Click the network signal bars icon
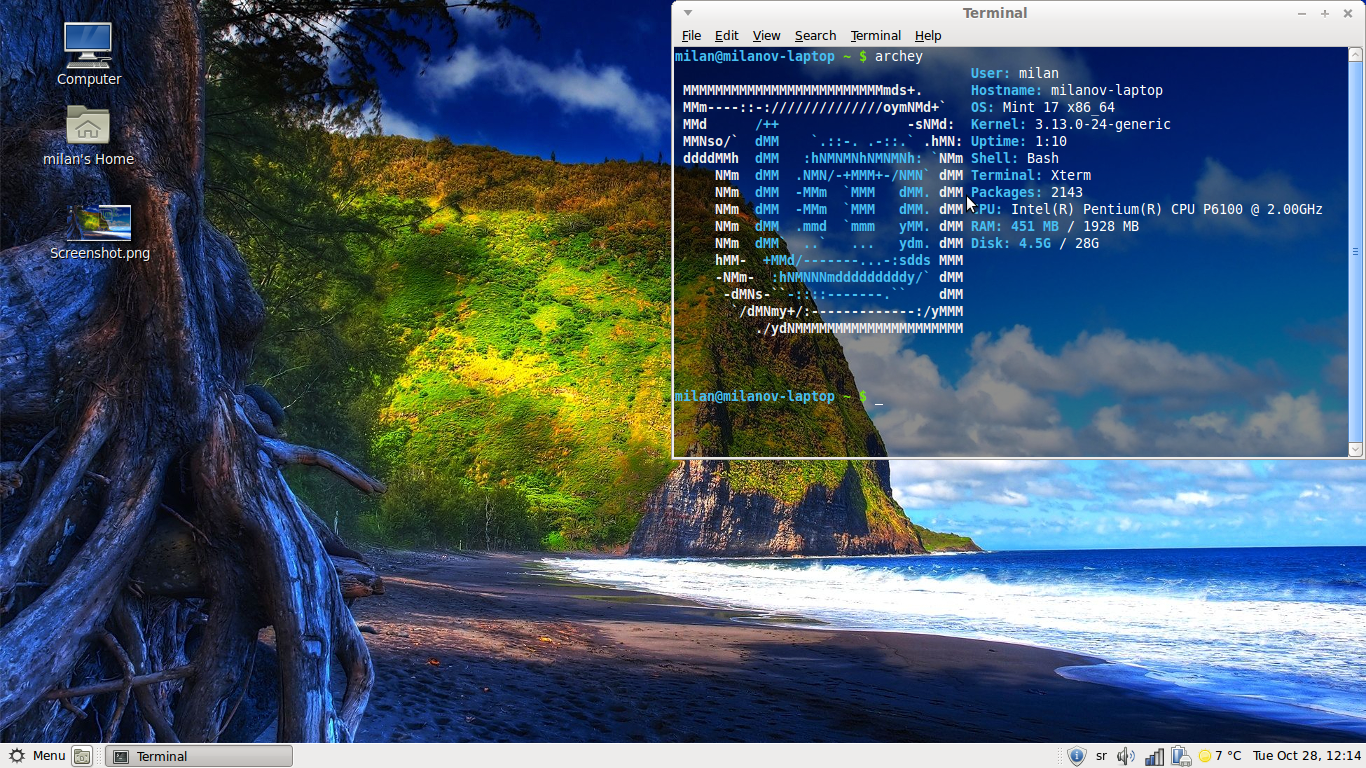The width and height of the screenshot is (1366, 768). (1154, 756)
